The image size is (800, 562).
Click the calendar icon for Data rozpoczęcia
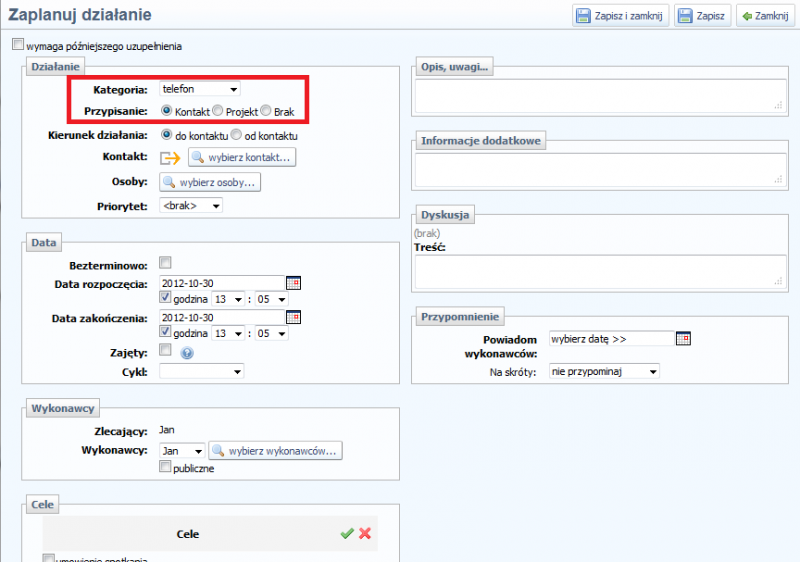click(x=293, y=283)
